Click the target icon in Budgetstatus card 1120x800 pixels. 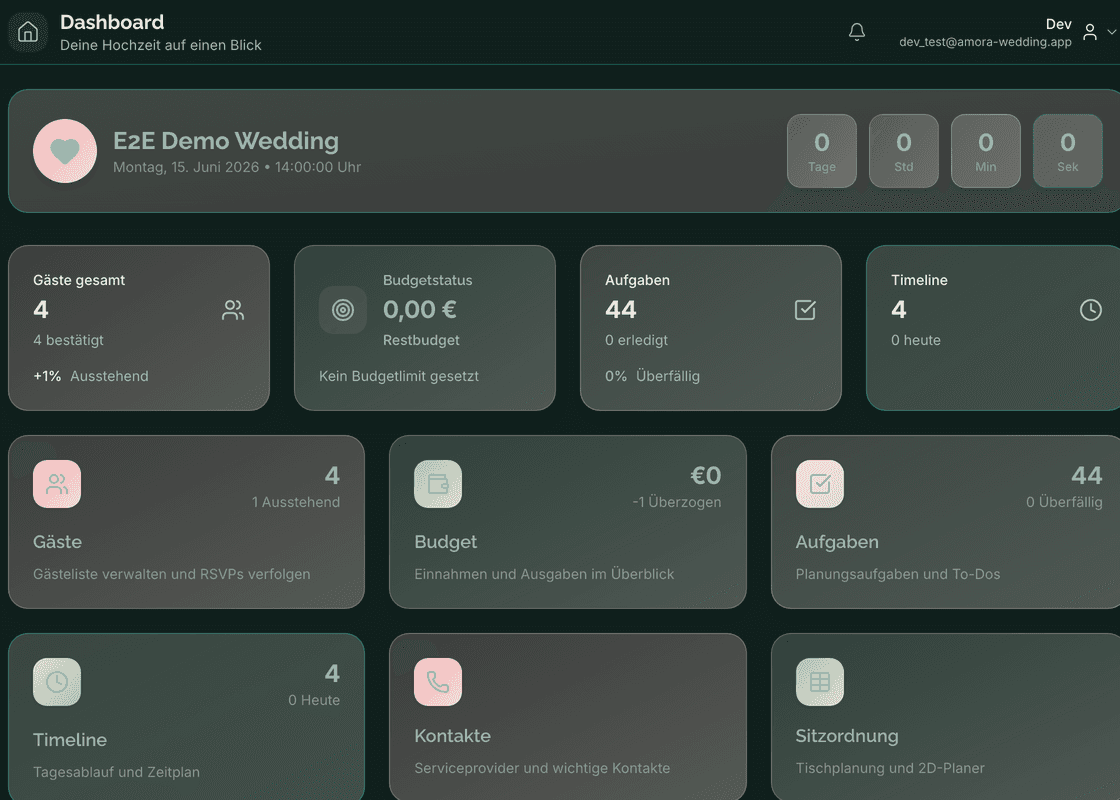(343, 310)
